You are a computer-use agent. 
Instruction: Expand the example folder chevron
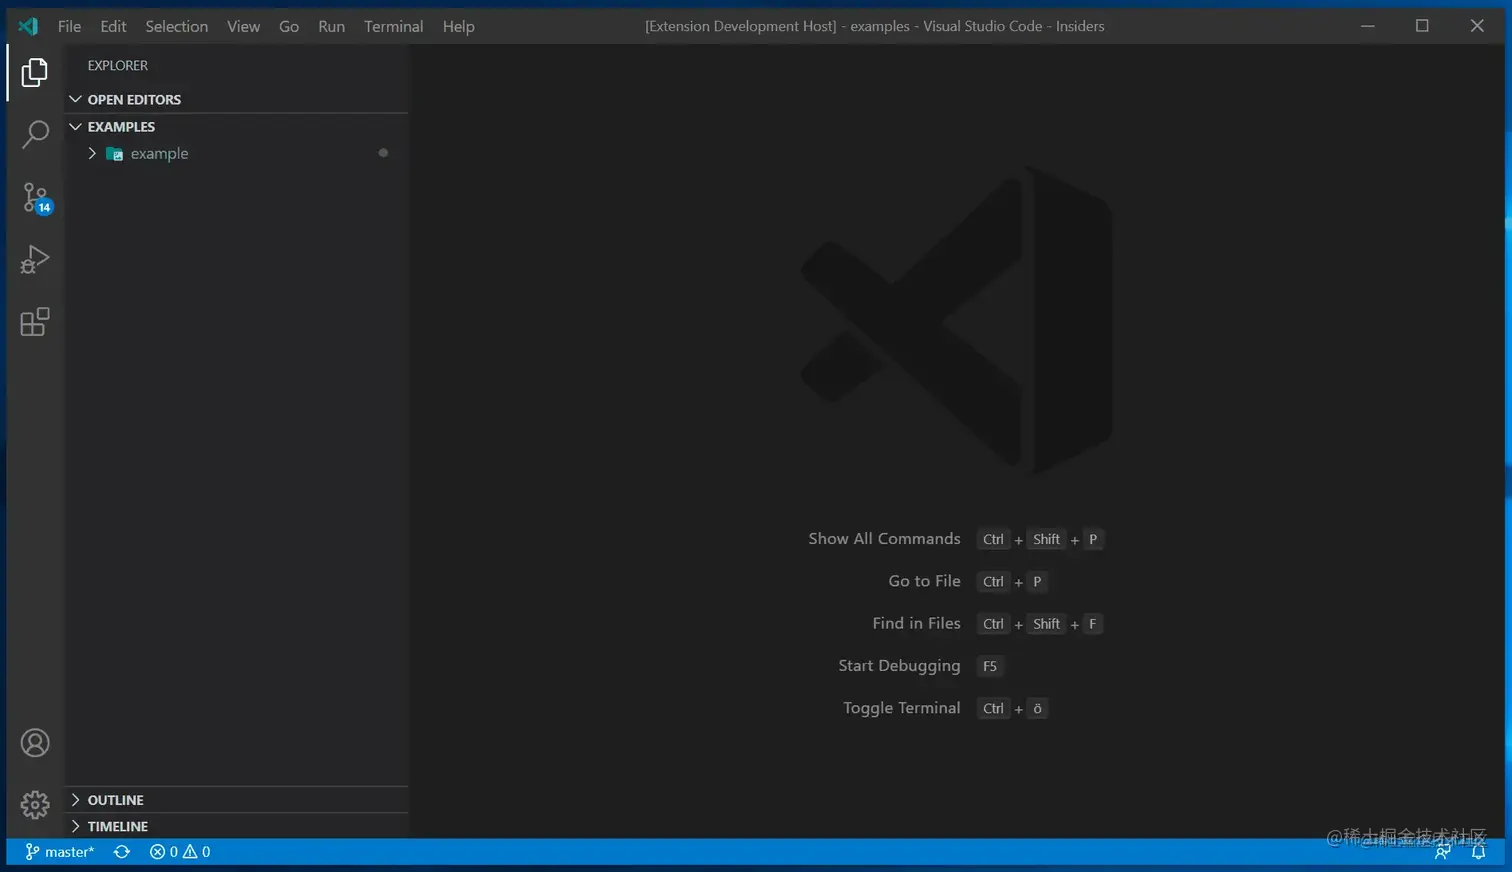pyautogui.click(x=92, y=153)
